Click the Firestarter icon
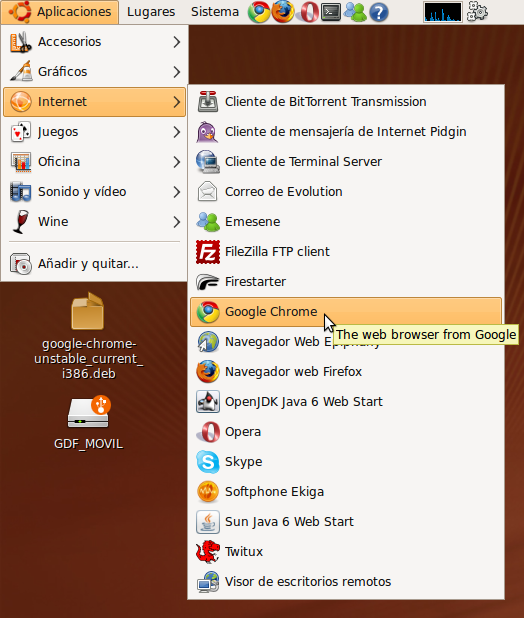Viewport: 524px width, 618px height. click(x=208, y=282)
